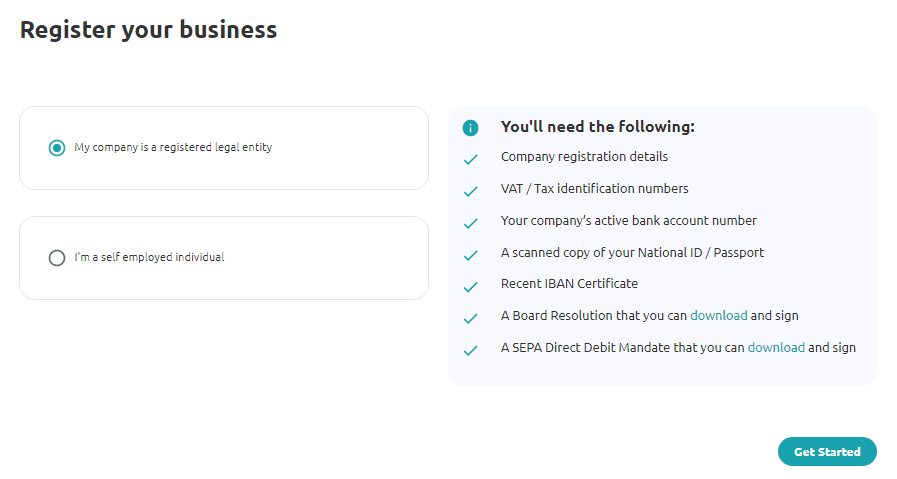
Task: Click the "Register your business" heading
Action: pyautogui.click(x=148, y=30)
